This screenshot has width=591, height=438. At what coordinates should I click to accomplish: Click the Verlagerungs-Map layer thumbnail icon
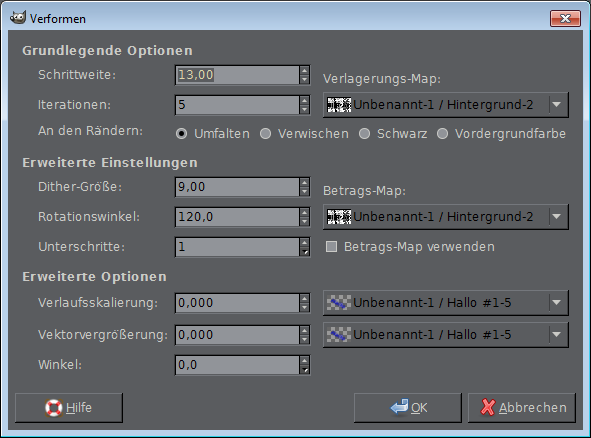tap(339, 104)
